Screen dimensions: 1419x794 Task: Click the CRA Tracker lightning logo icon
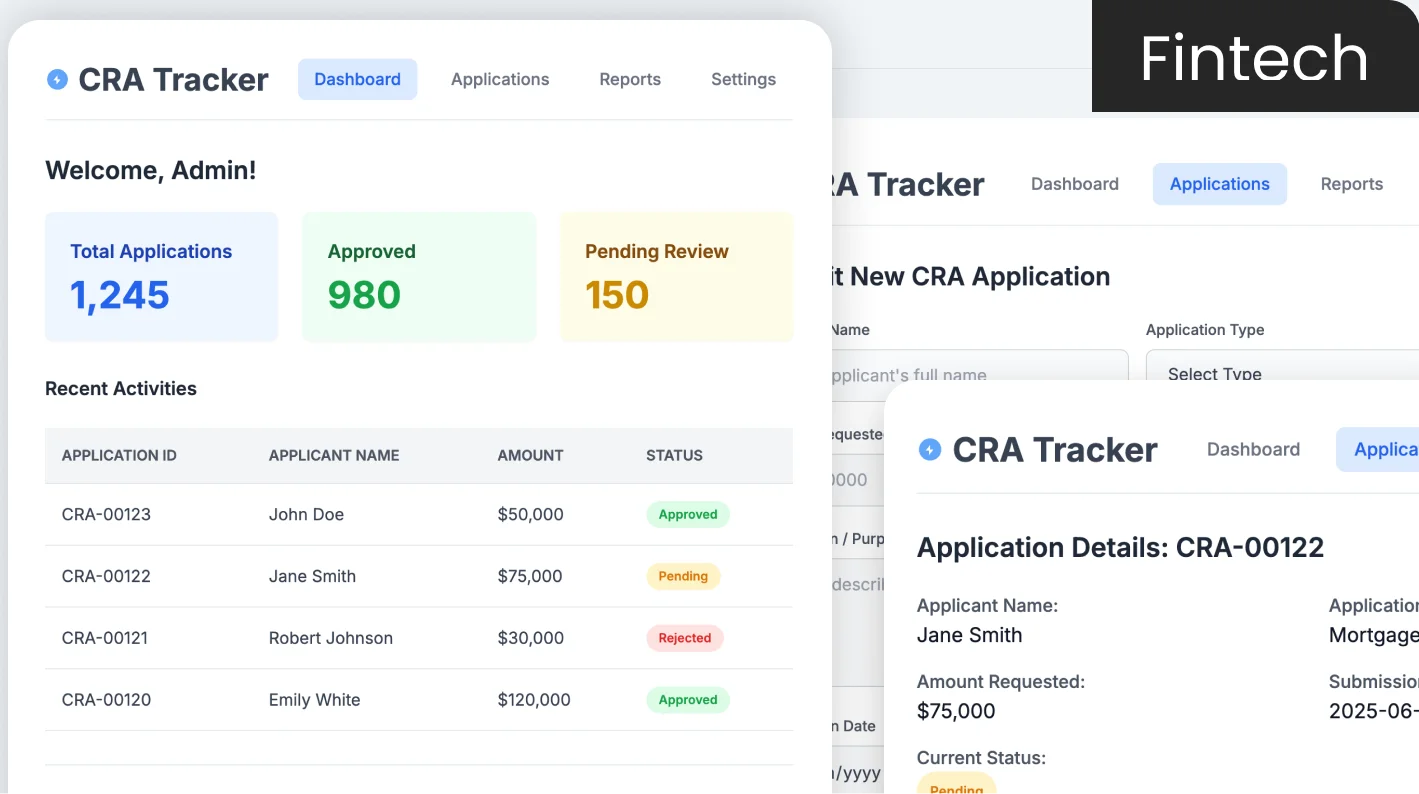[57, 78]
